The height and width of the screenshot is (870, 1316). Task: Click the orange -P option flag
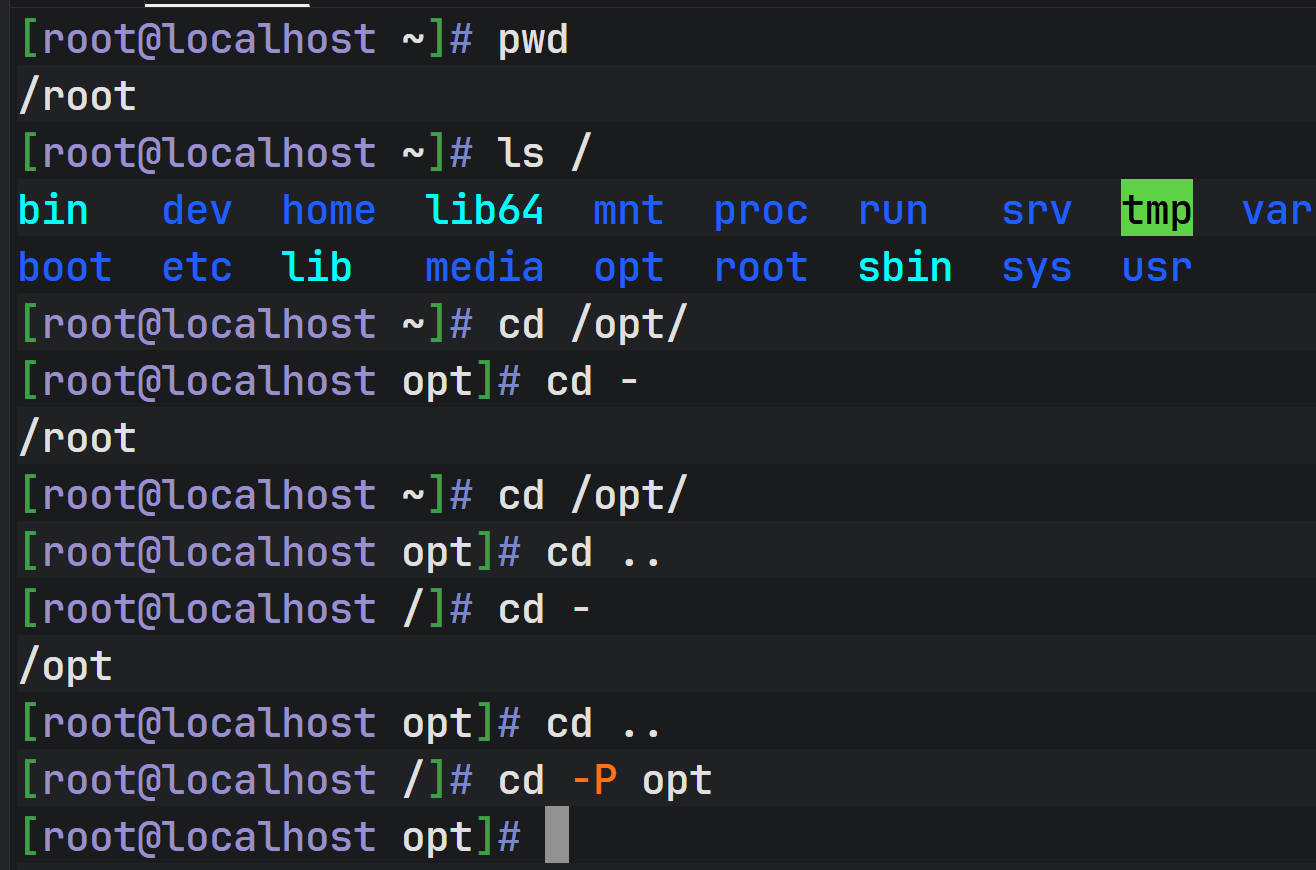tap(594, 779)
